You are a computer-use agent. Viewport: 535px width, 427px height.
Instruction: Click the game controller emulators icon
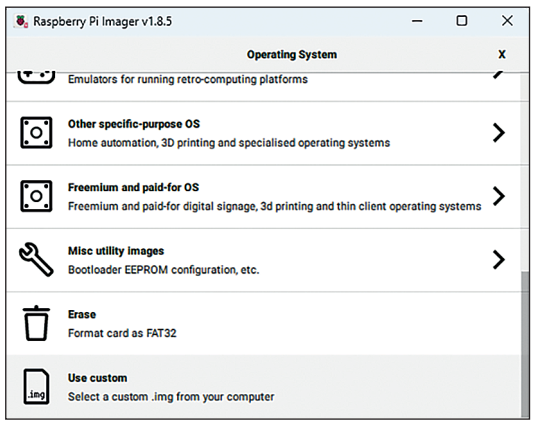pos(36,77)
